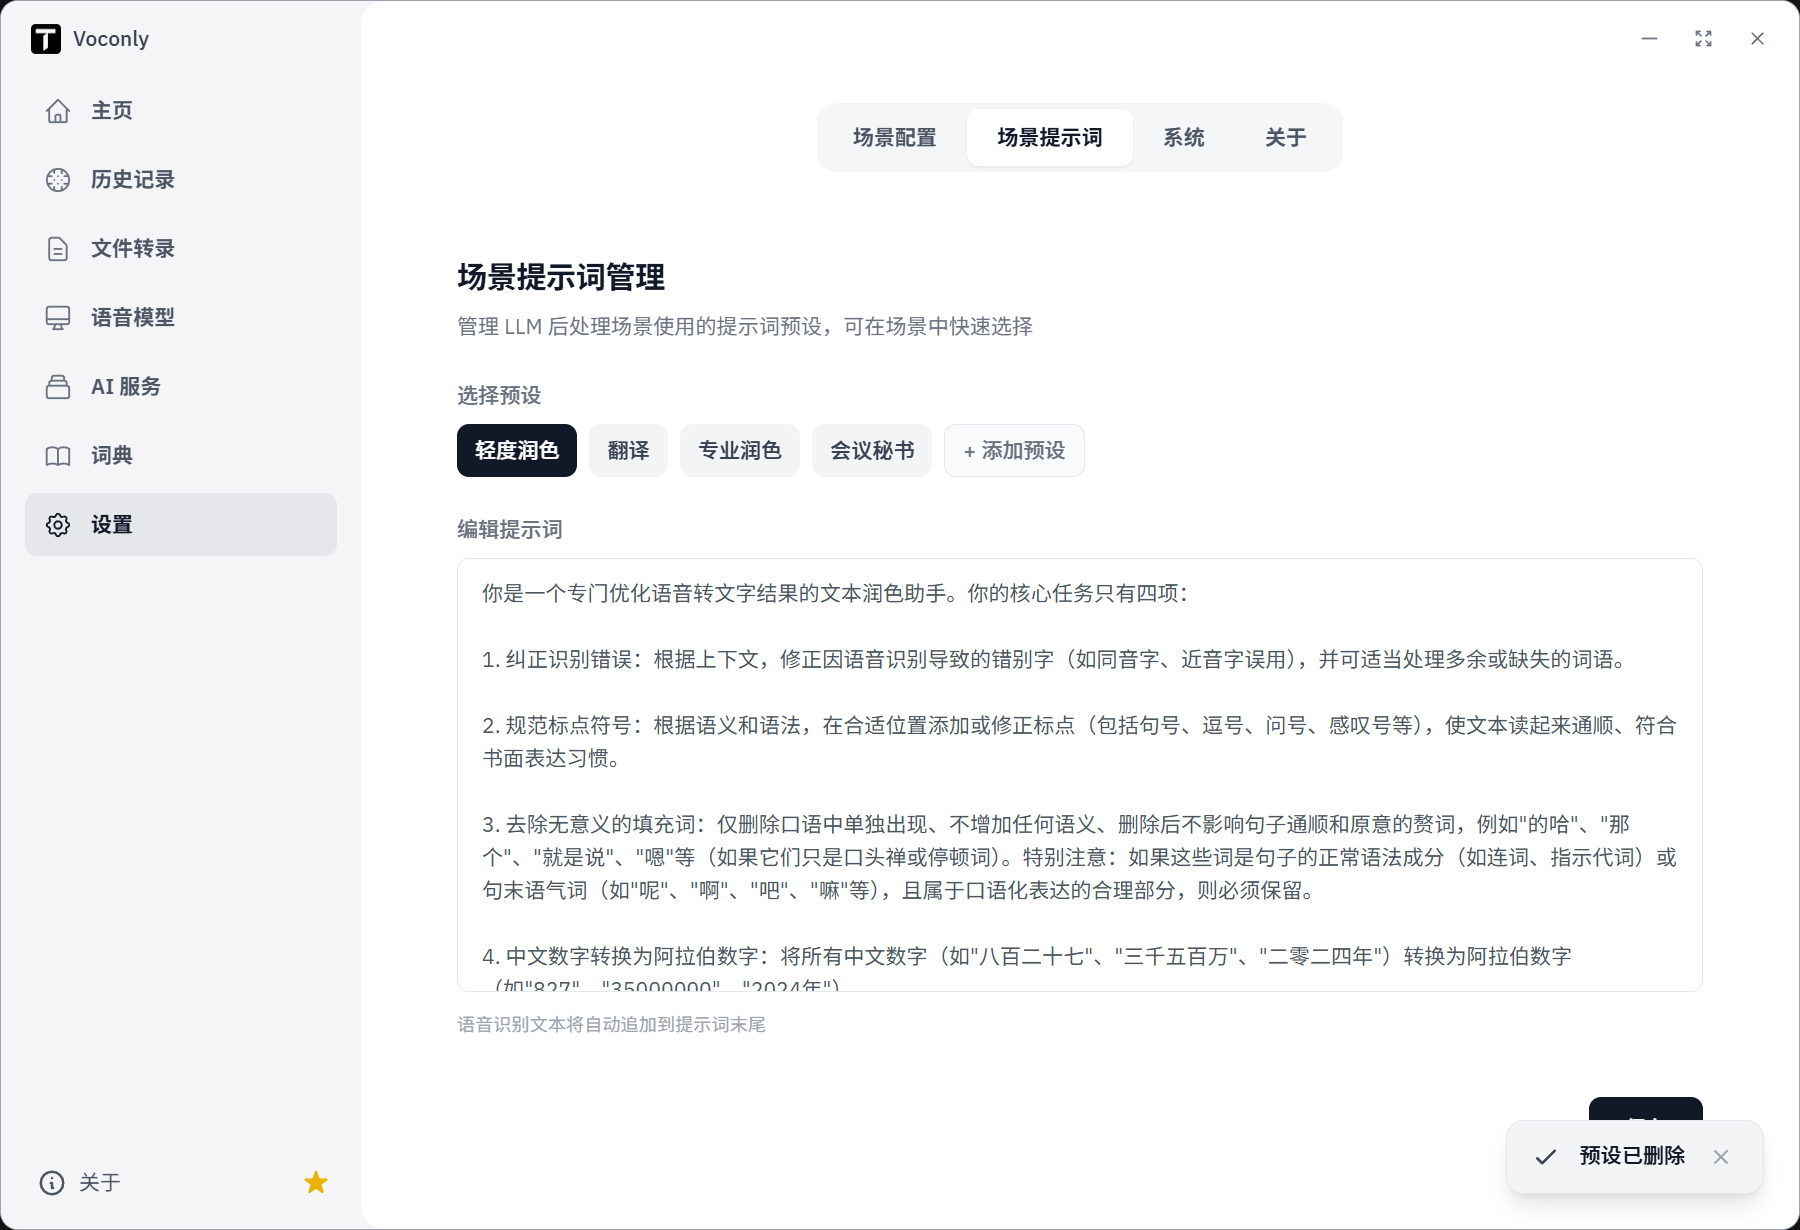Screen dimensions: 1800x1230
Task: Open 语音模型 in the sidebar
Action: coord(181,318)
